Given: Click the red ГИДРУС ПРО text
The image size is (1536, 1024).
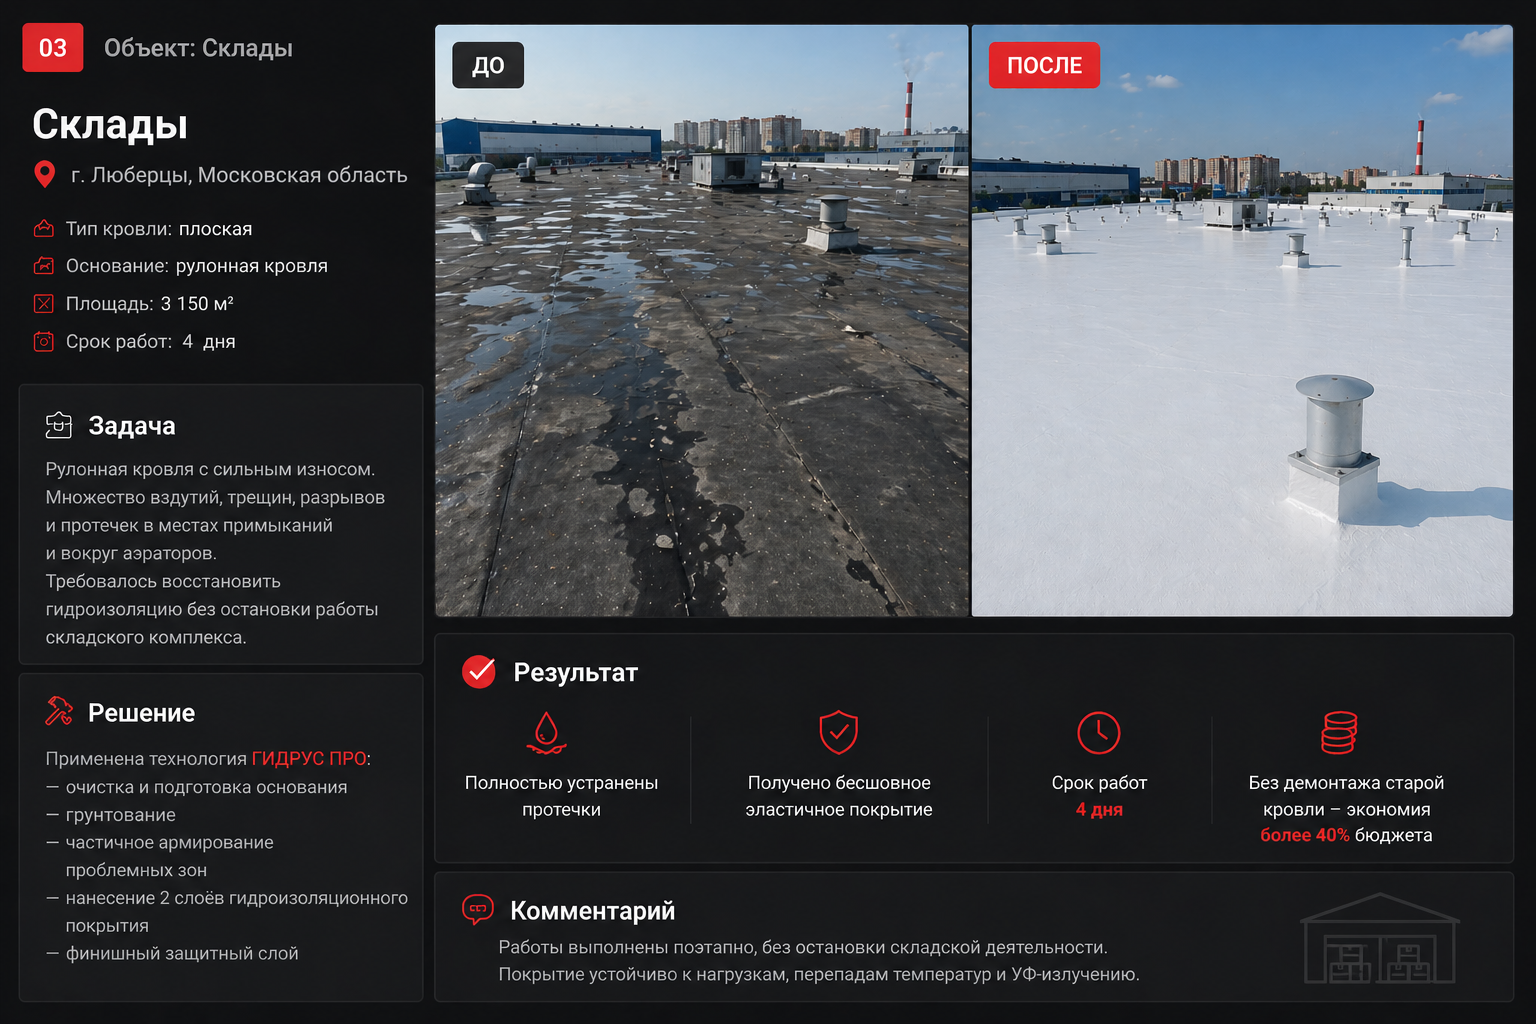Looking at the screenshot, I should 309,759.
